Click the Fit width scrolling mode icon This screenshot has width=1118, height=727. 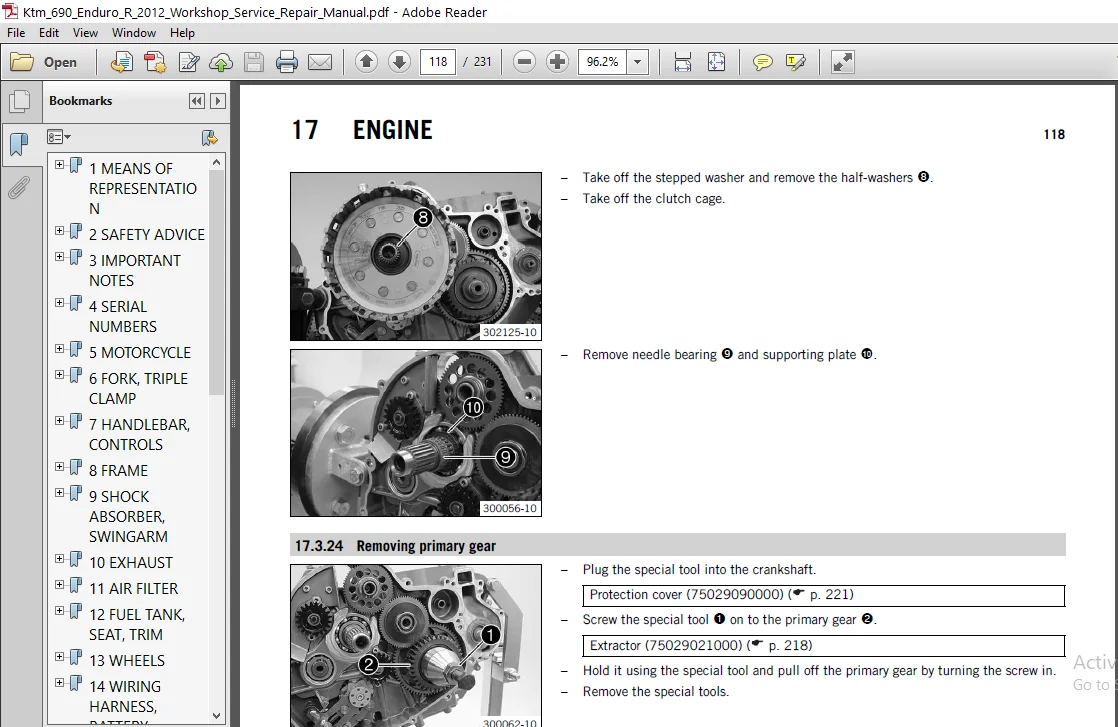point(682,62)
